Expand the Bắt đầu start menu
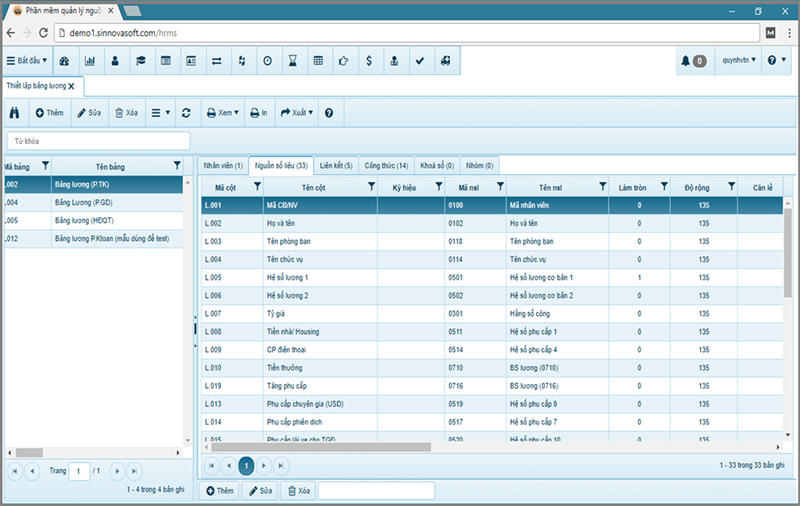The image size is (800, 506). pyautogui.click(x=27, y=61)
